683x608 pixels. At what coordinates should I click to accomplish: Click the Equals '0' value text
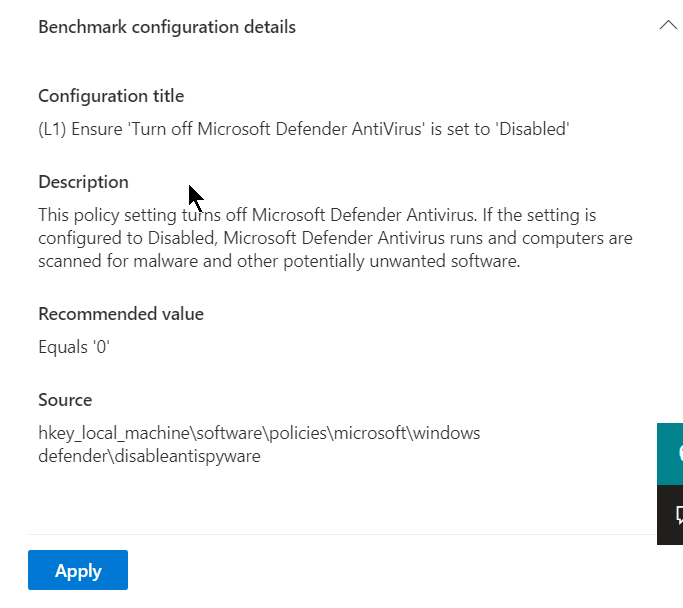74,346
